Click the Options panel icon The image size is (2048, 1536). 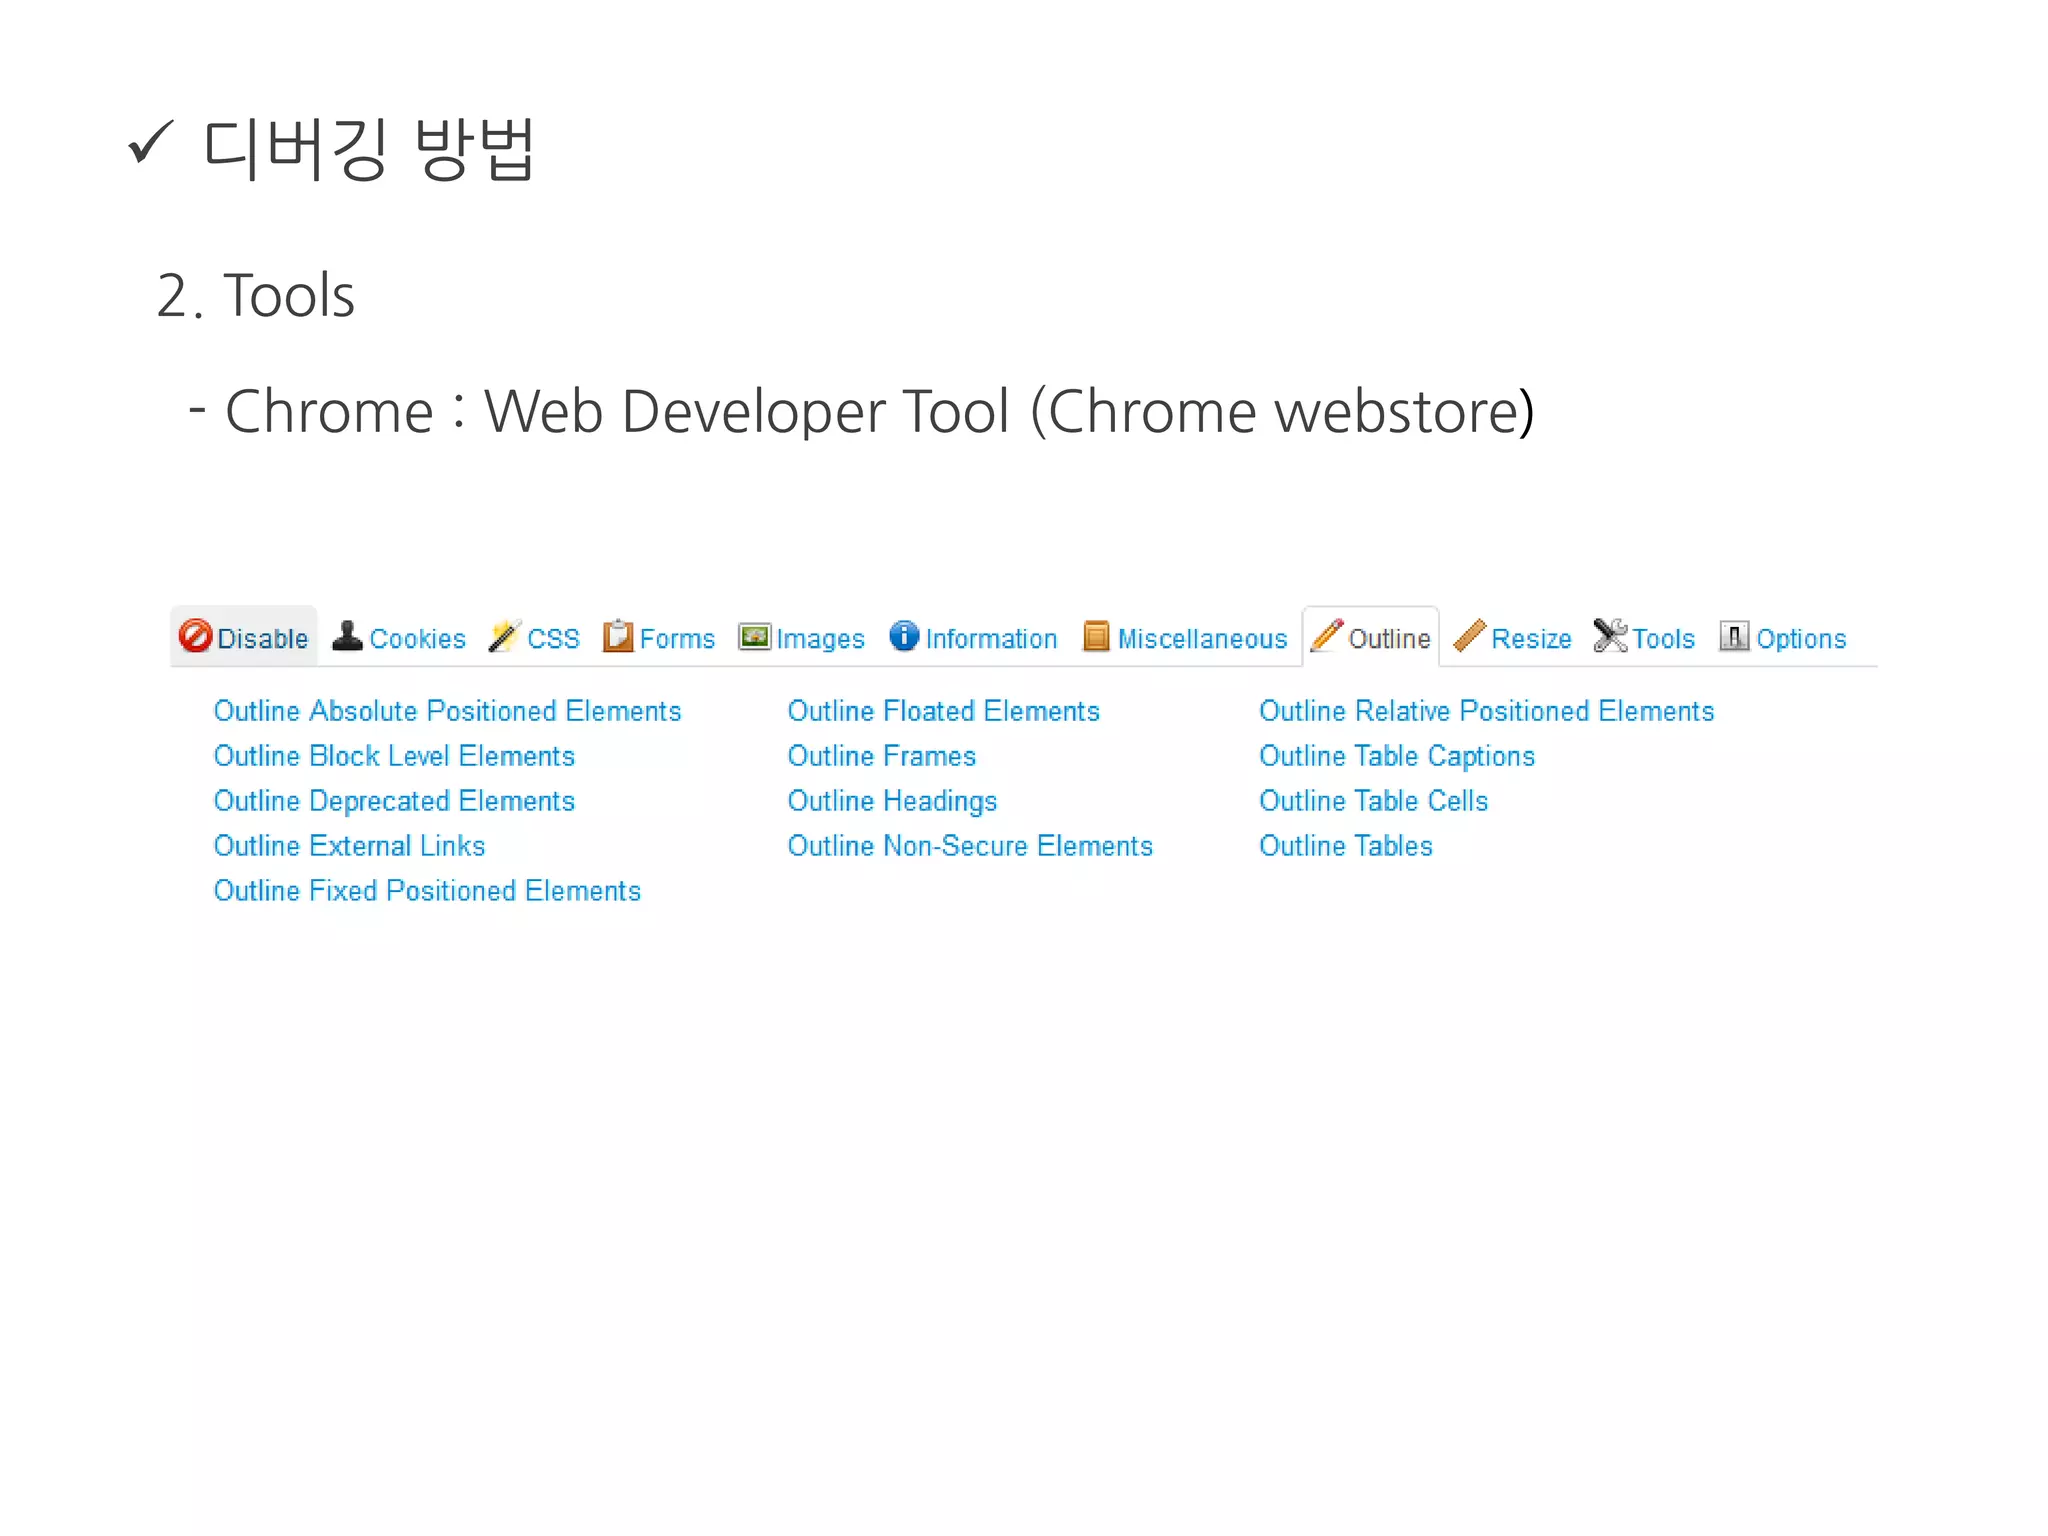(x=1734, y=636)
